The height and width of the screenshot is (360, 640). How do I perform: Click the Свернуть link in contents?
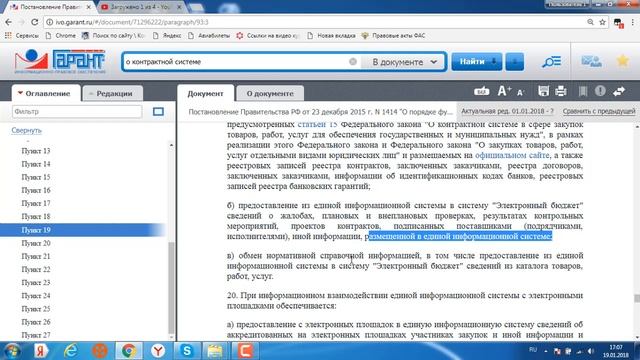pyautogui.click(x=27, y=130)
